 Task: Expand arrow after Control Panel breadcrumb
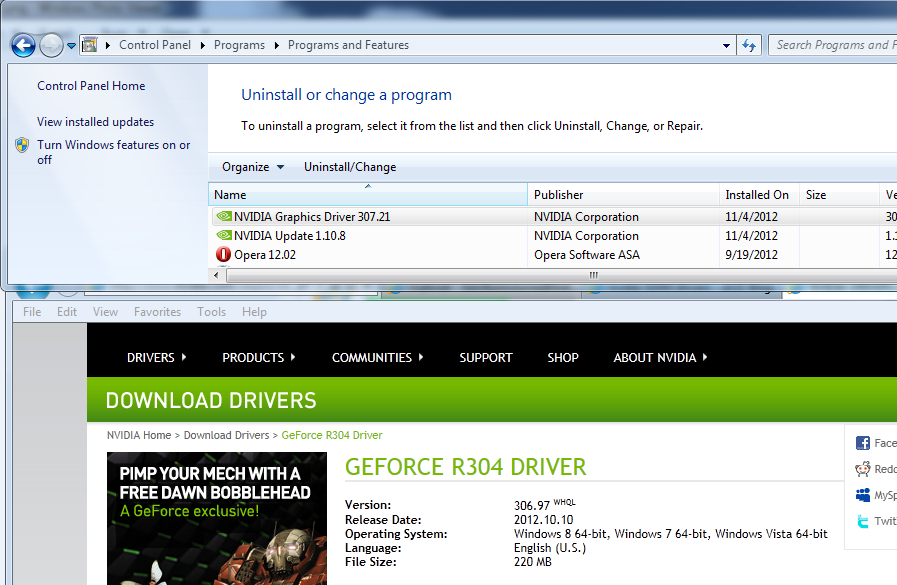pos(203,45)
